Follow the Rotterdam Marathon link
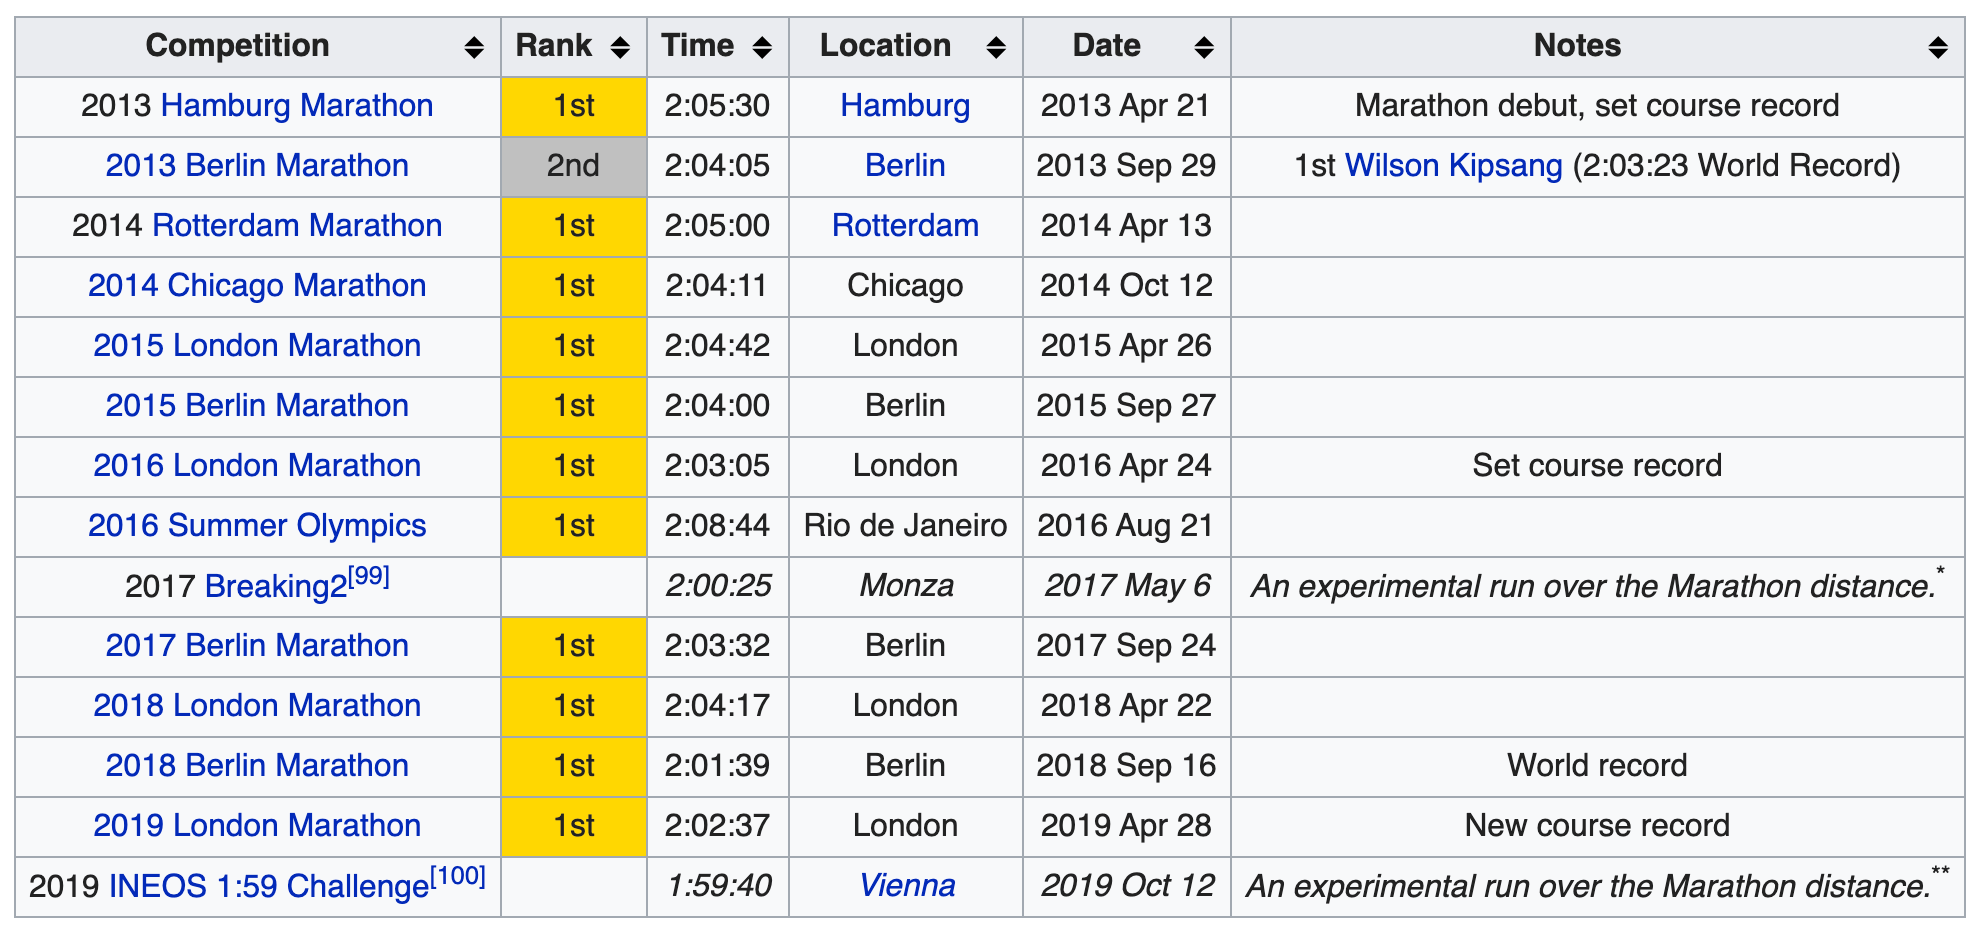The height and width of the screenshot is (932, 1984). pyautogui.click(x=296, y=226)
